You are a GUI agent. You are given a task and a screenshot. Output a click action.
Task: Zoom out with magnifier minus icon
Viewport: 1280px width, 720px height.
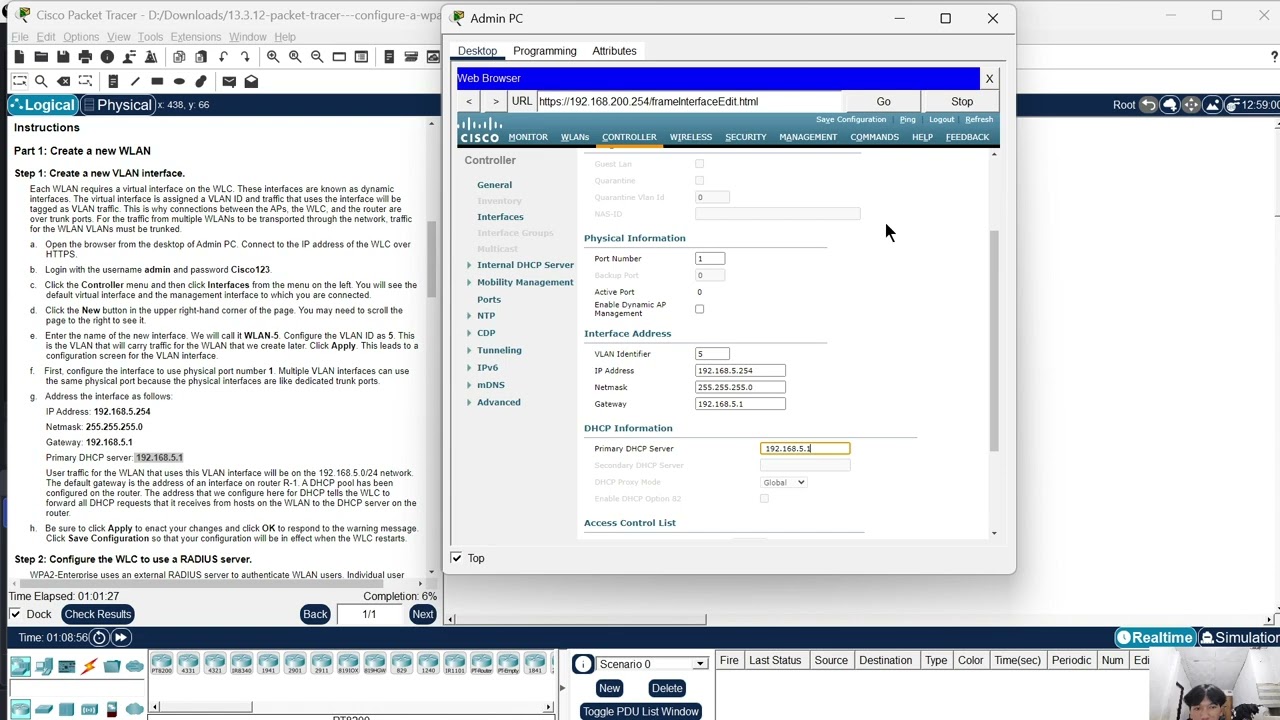317,57
